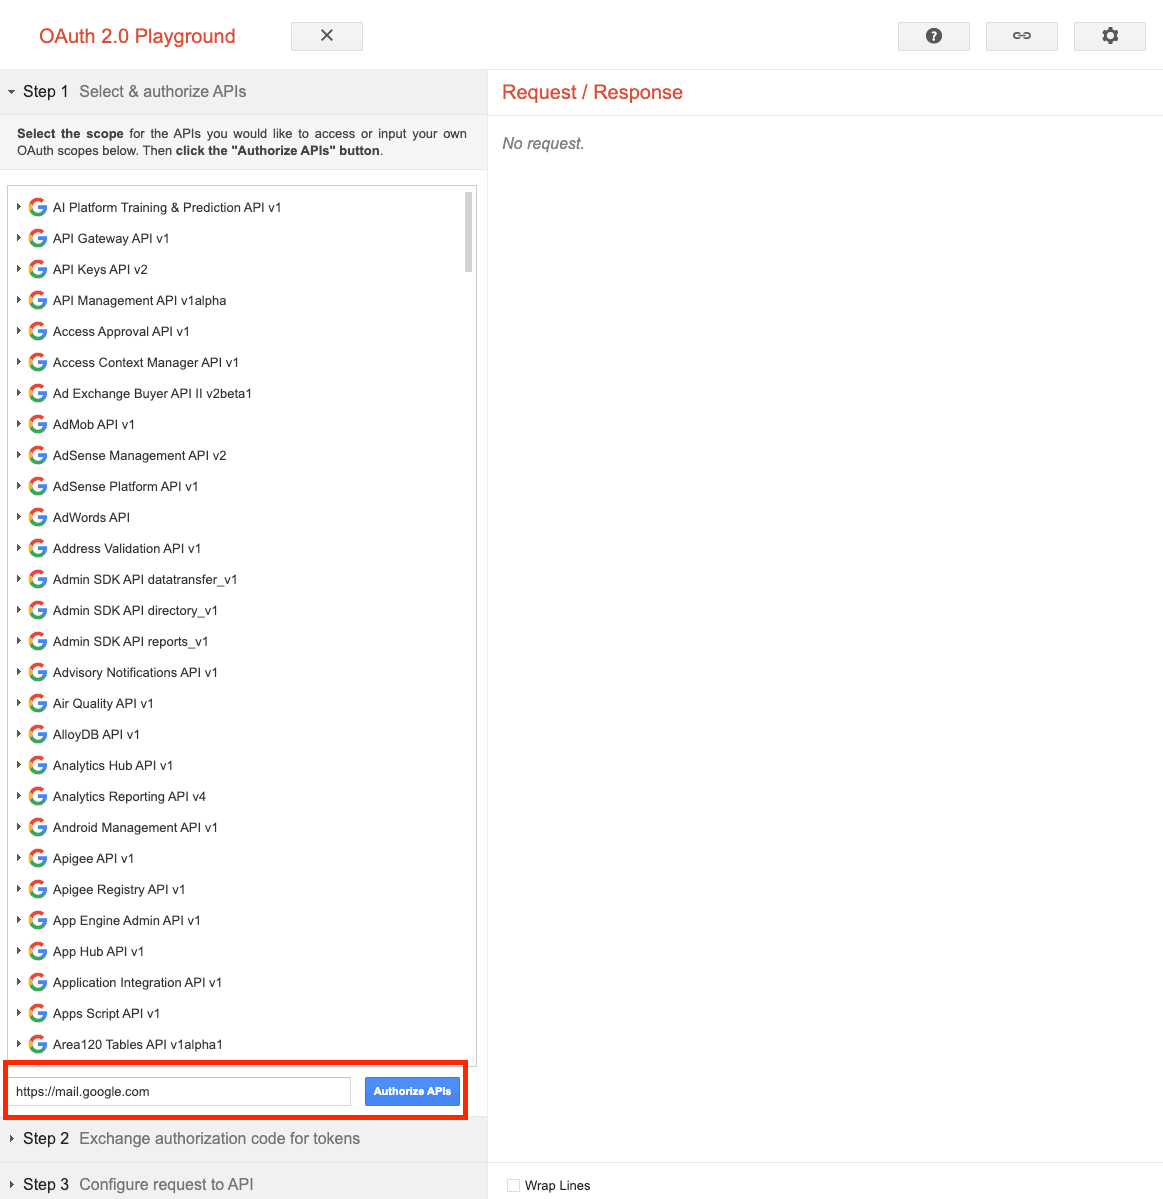Viewport: 1163px width, 1199px height.
Task: Click the Google icon beside AlloyDB API v1
Action: (37, 735)
